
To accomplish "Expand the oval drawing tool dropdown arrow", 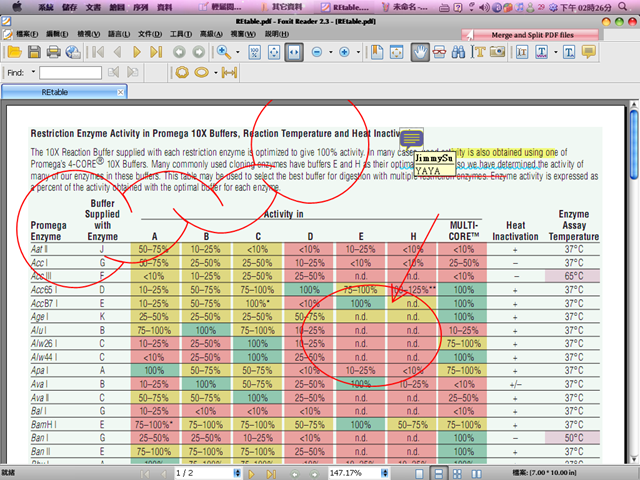I will pyautogui.click(x=216, y=73).
